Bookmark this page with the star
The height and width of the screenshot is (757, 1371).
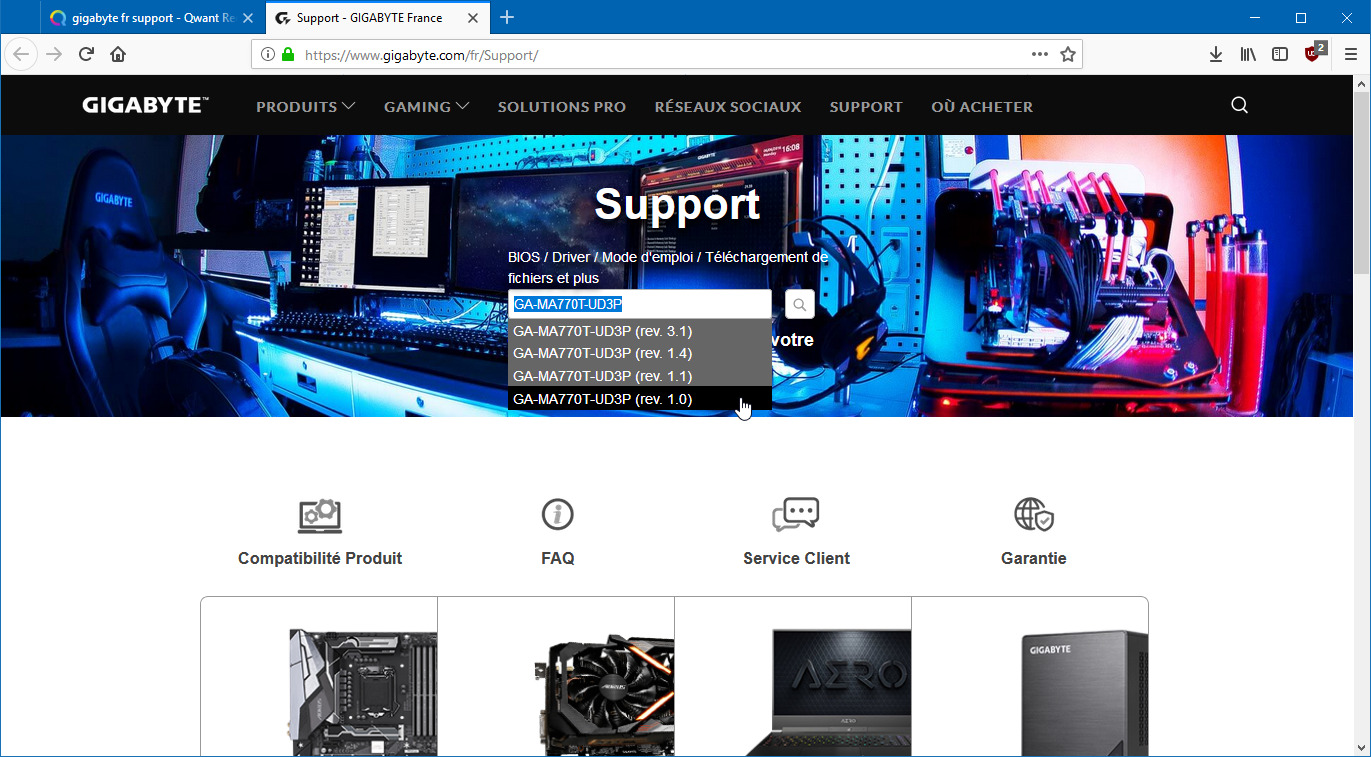(1068, 54)
